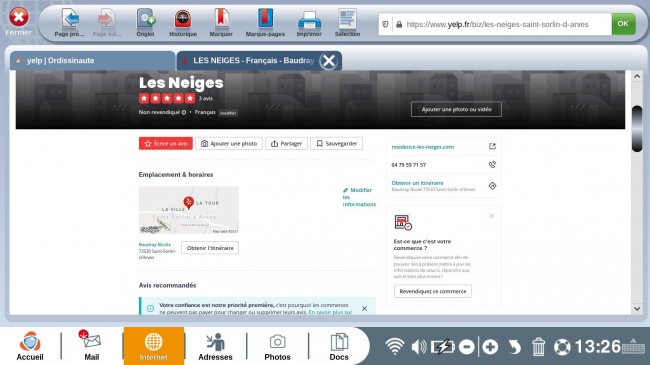The height and width of the screenshot is (365, 650).
Task: Click Ajouter une photo button
Action: 229,144
